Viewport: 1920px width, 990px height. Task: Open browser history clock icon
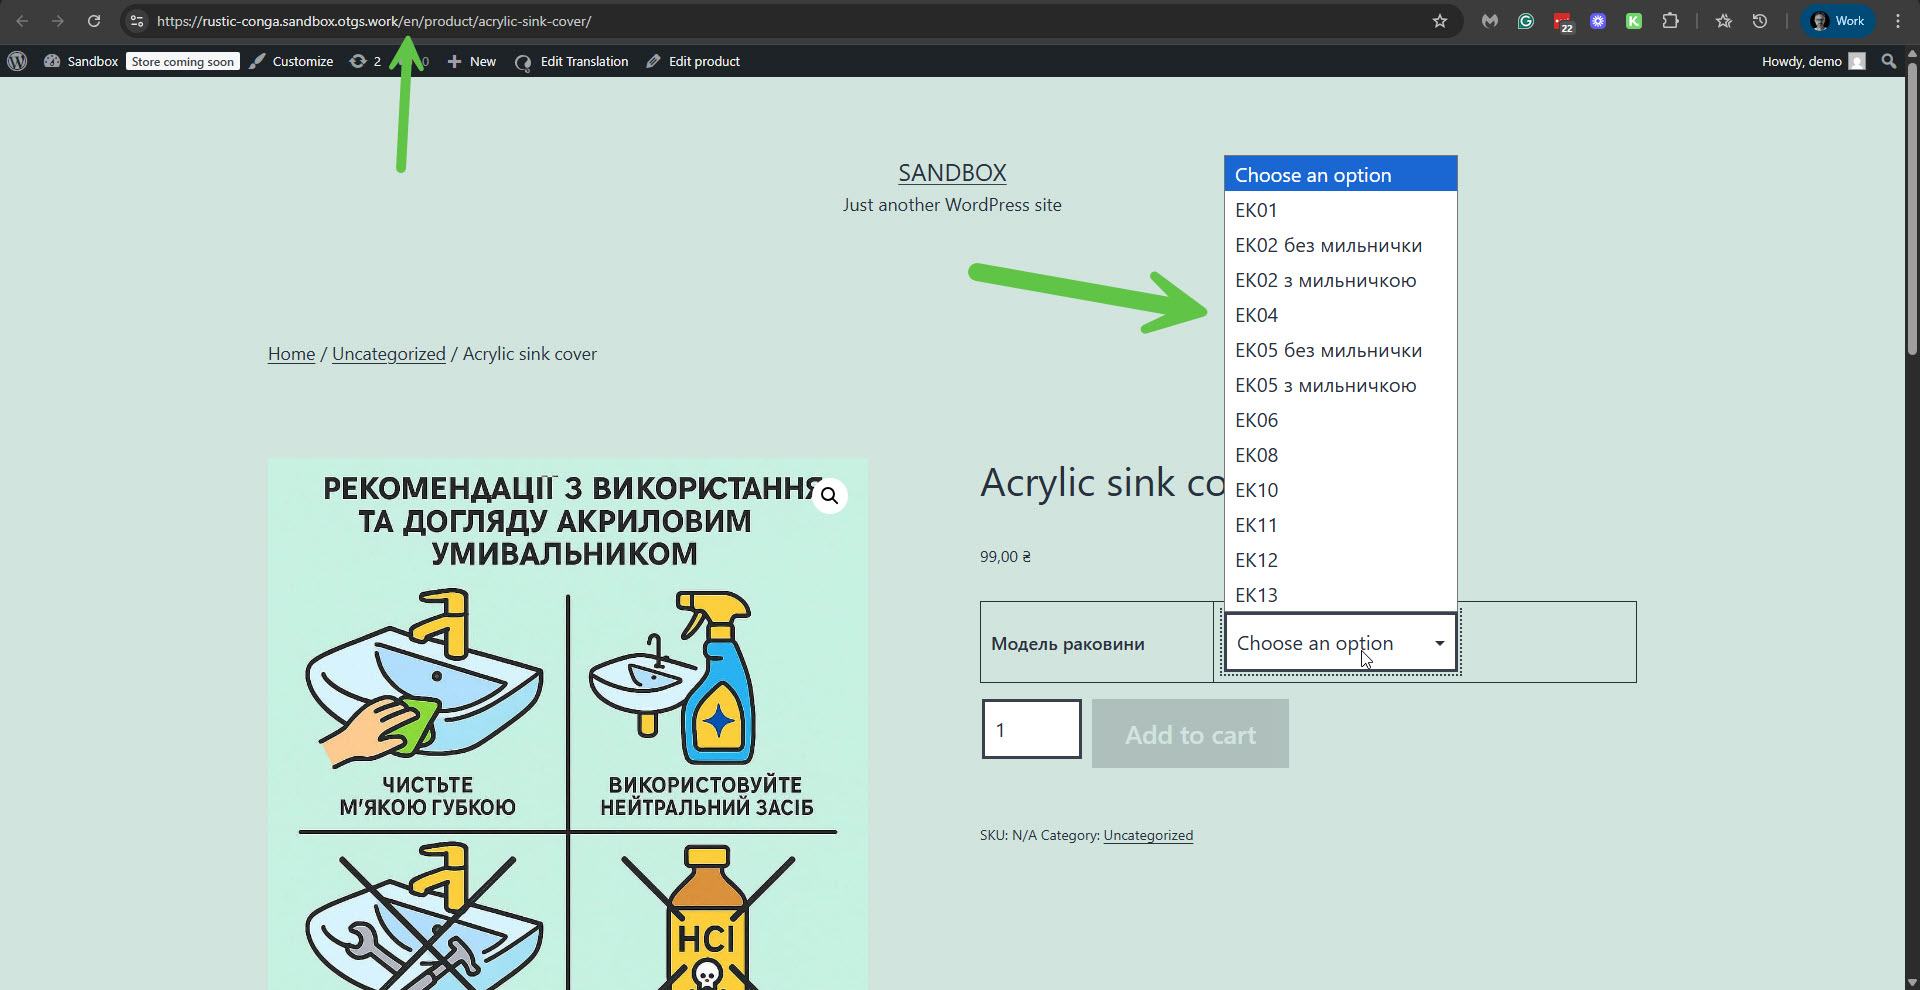point(1759,21)
